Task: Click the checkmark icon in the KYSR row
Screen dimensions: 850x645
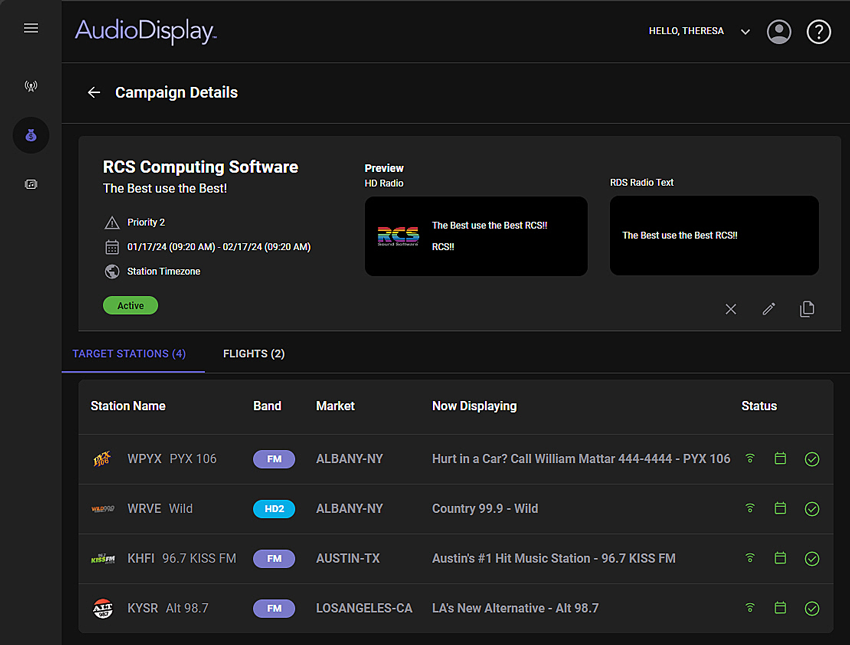Action: coord(812,609)
